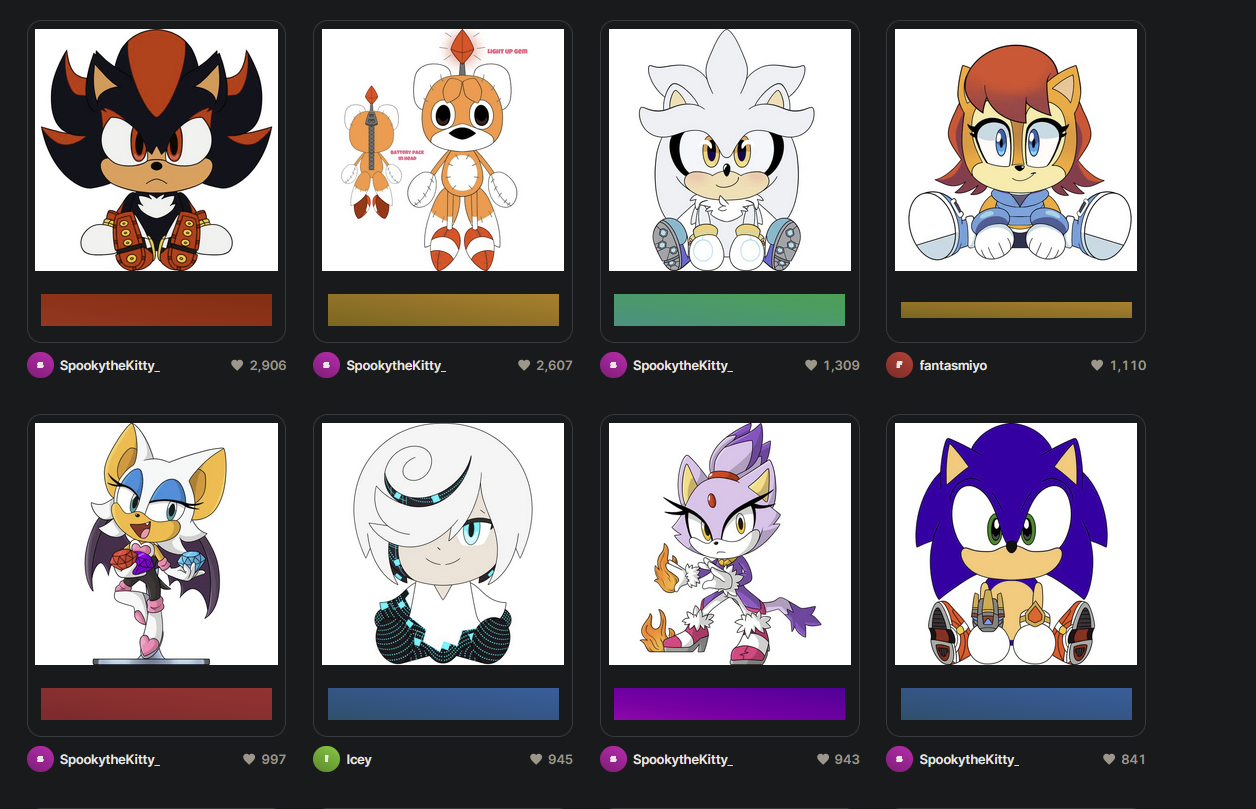Screen dimensions: 1256x809
Task: Click the heart icon showing 997 likes
Action: pyautogui.click(x=249, y=760)
